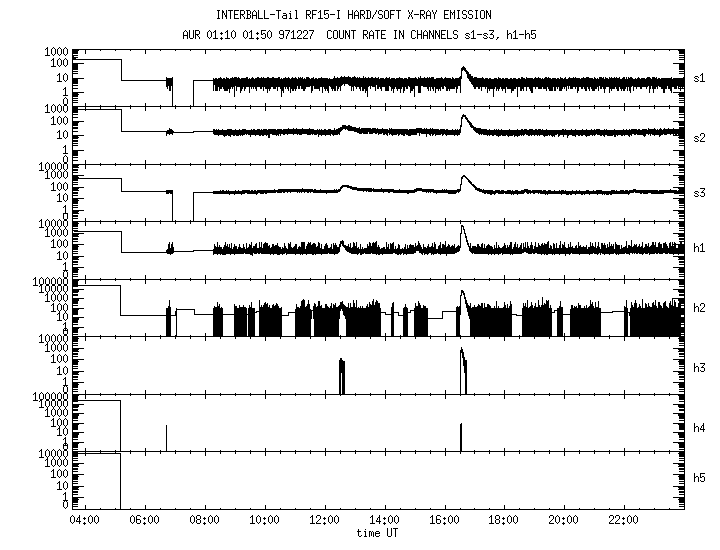Screen dimensions: 720x550
Task: Click the 'time UT' axis title
Action: click(377, 533)
